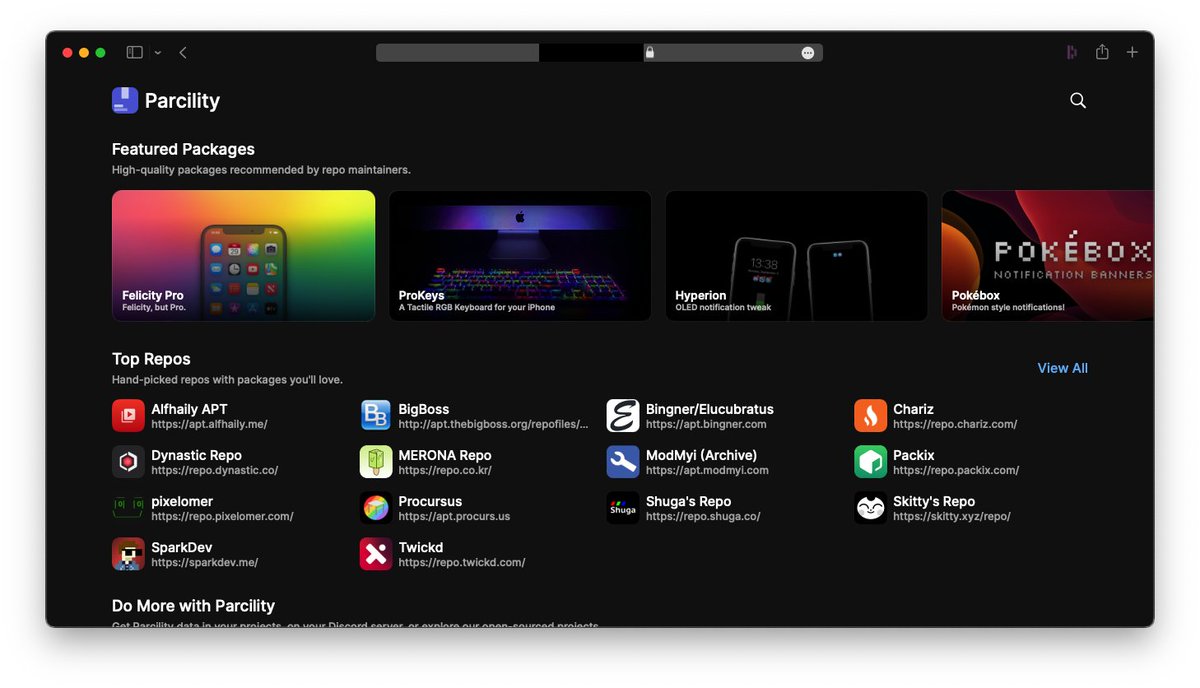Click the Parcility title text
The height and width of the screenshot is (688, 1200).
tap(182, 100)
